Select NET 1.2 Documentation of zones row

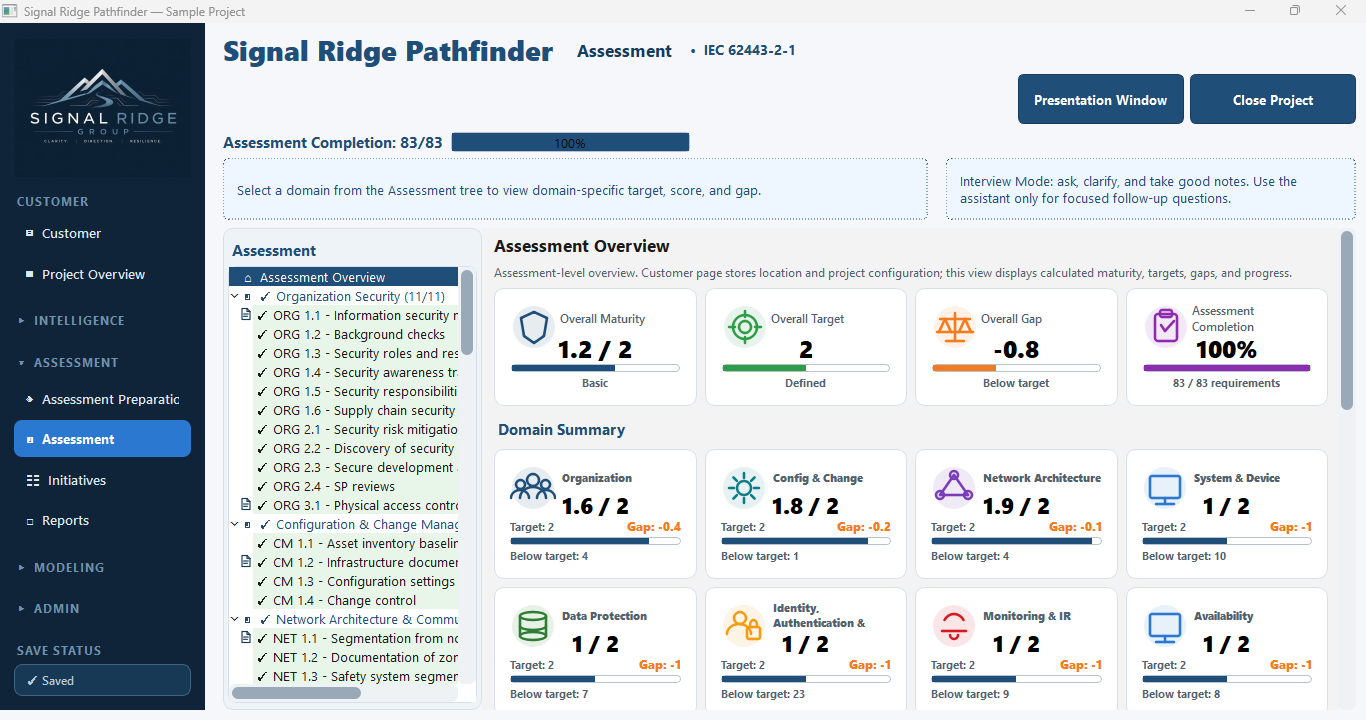coord(357,658)
